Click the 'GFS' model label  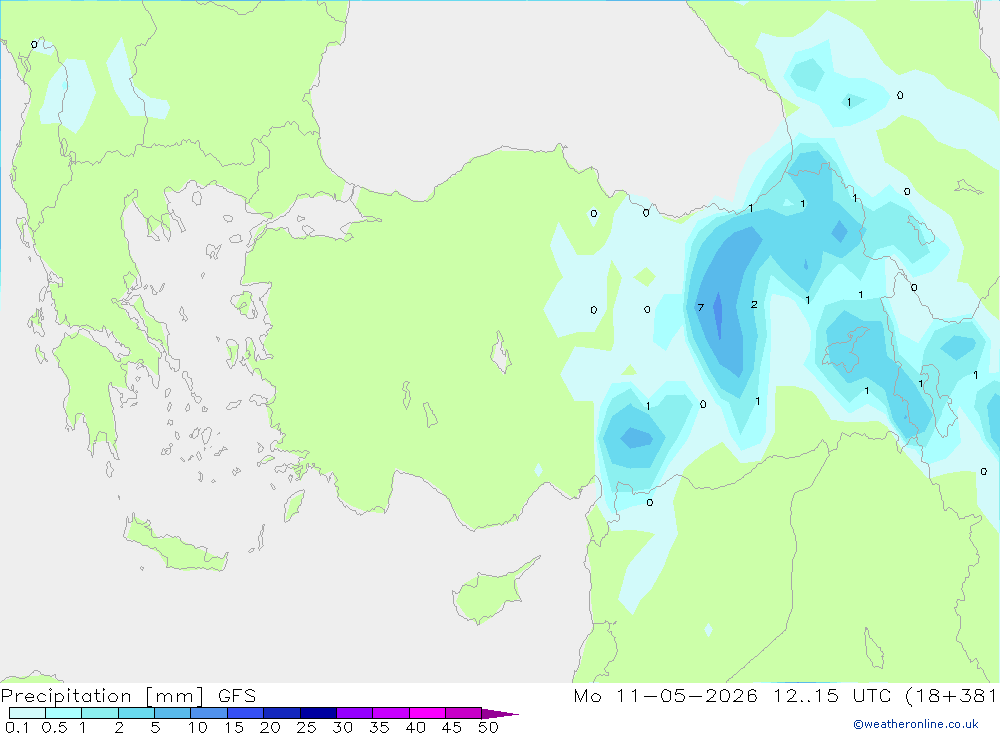coord(237,696)
